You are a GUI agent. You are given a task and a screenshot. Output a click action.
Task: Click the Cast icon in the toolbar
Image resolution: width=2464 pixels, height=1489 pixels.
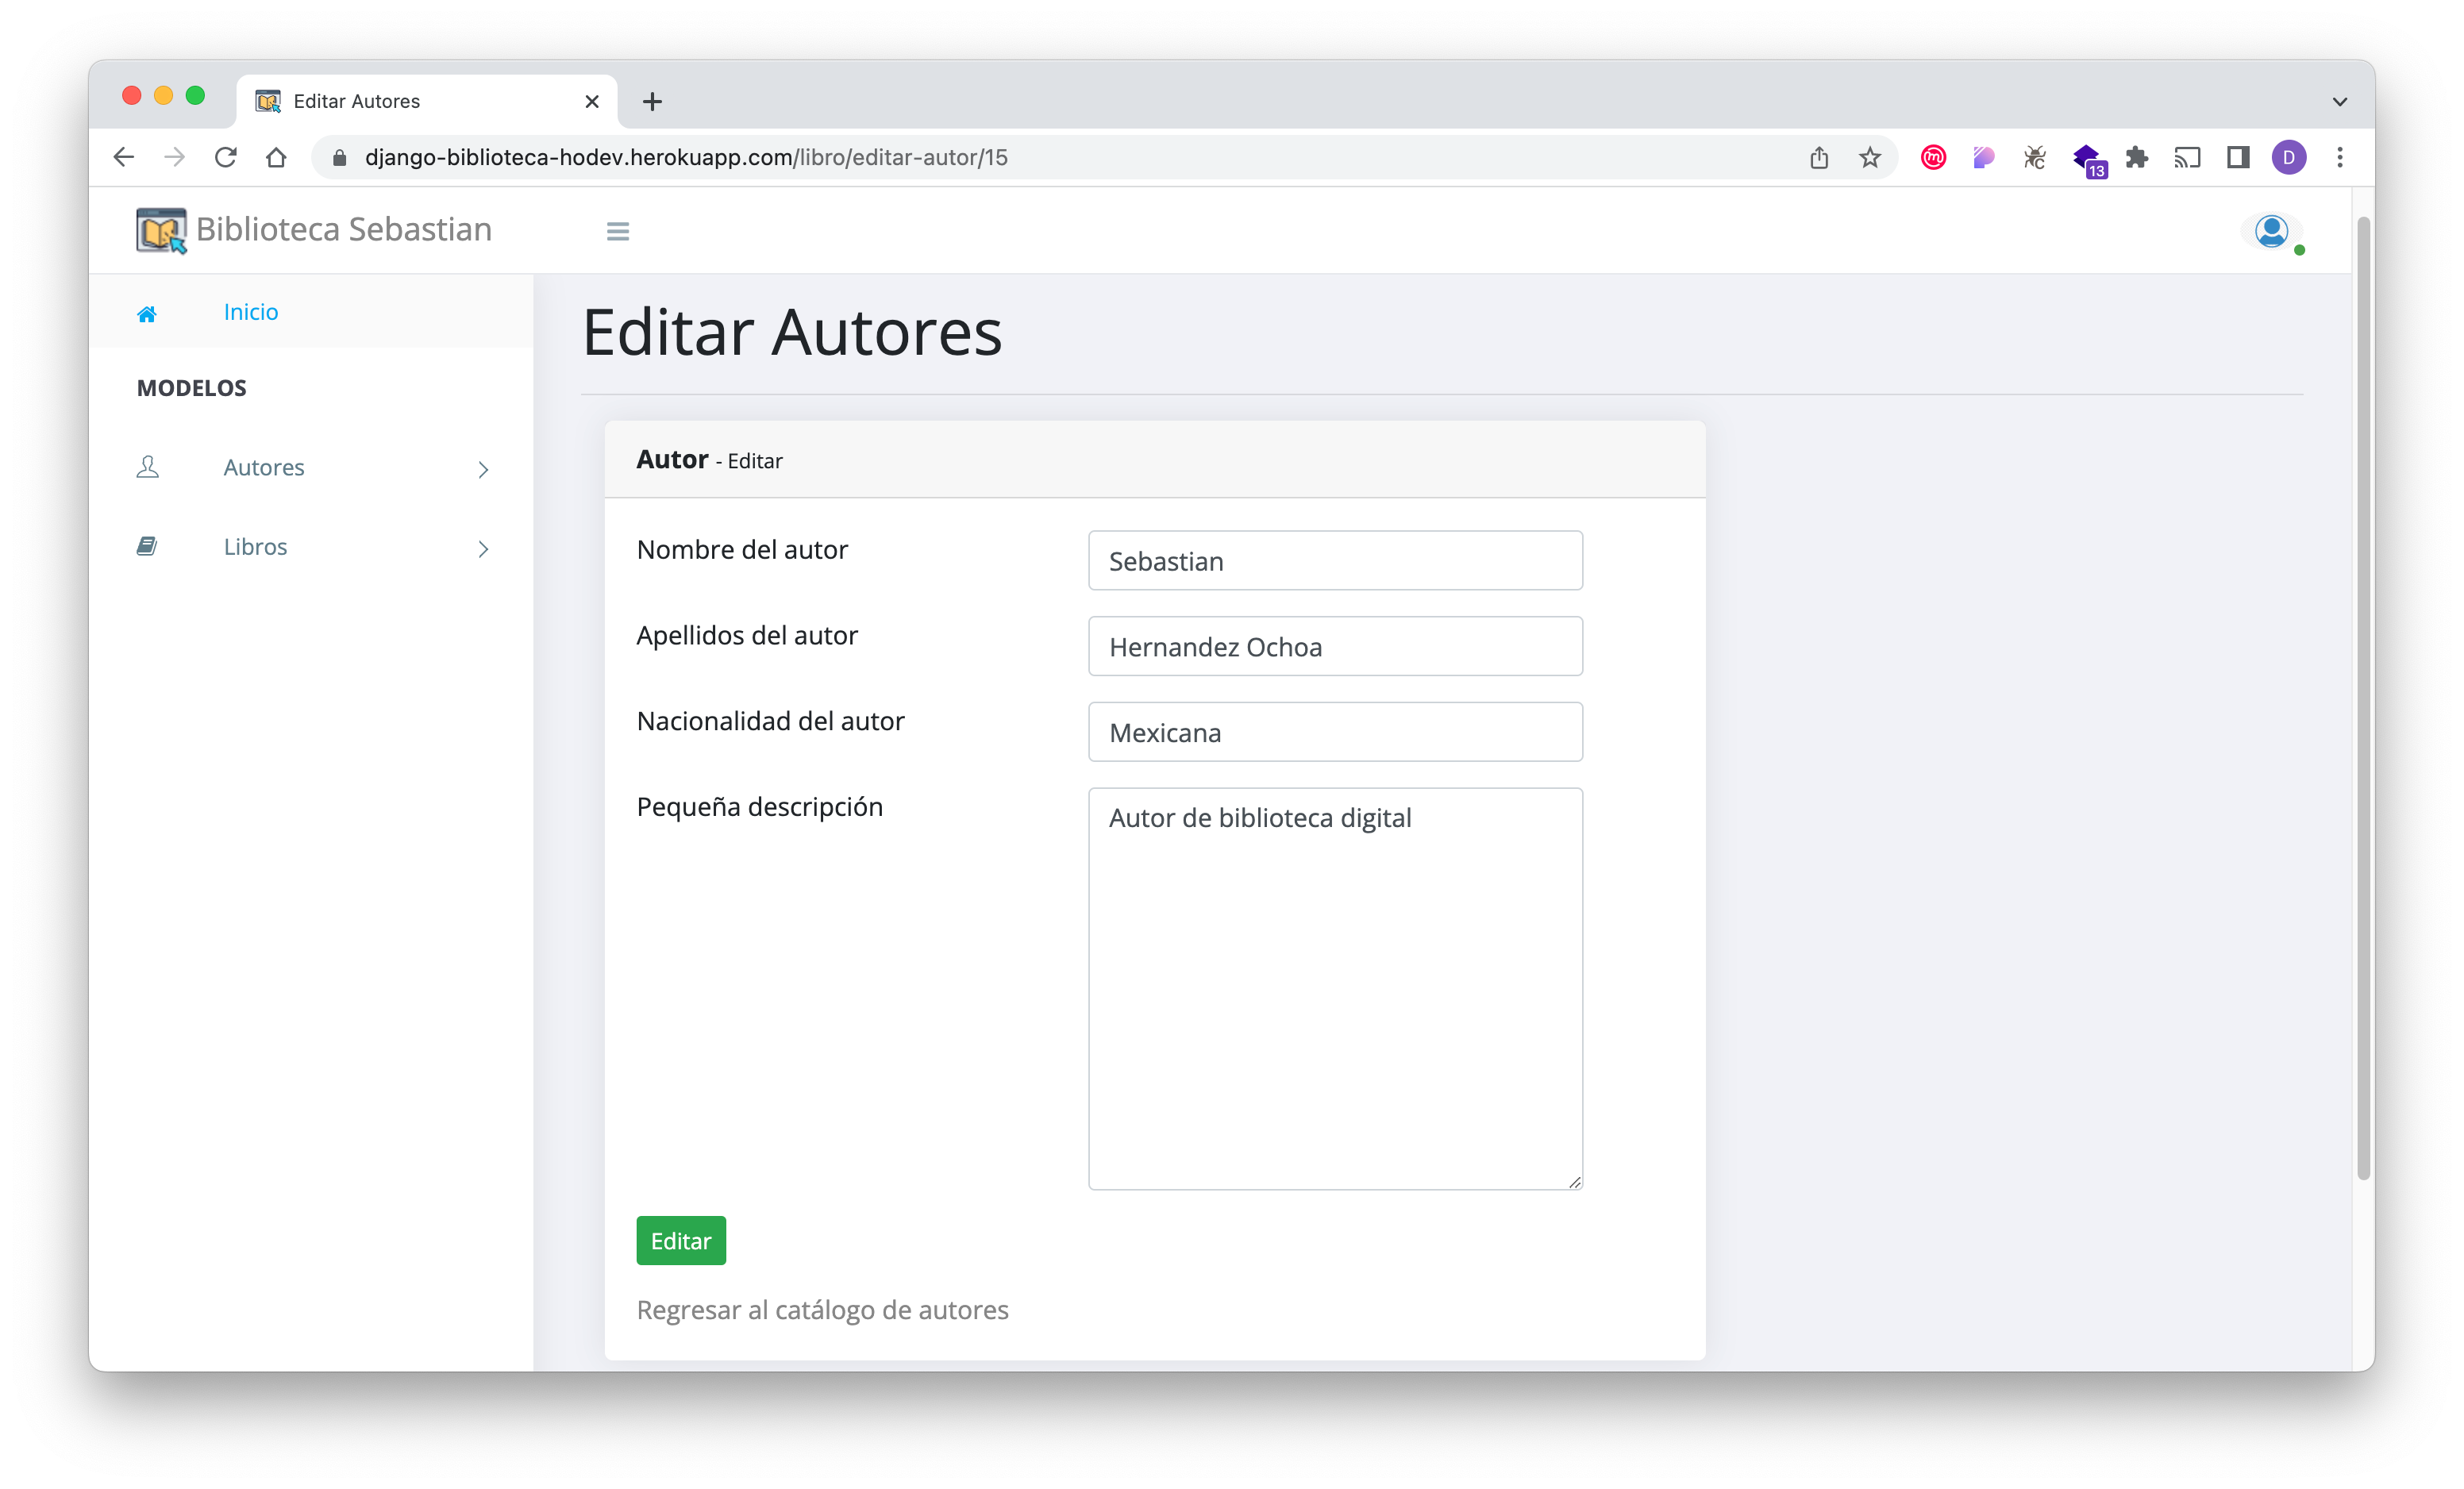[2187, 157]
